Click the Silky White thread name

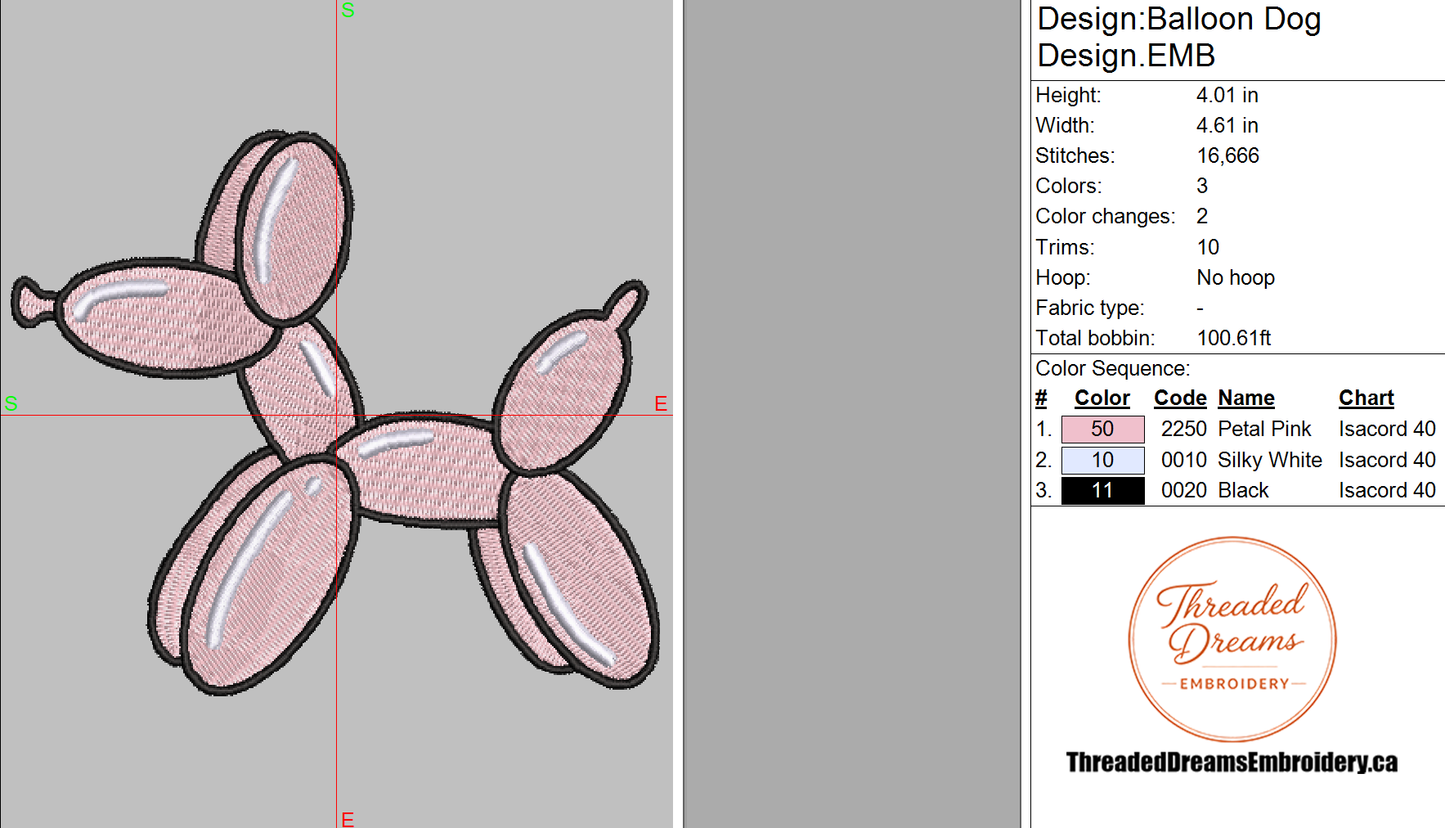pos(1270,460)
